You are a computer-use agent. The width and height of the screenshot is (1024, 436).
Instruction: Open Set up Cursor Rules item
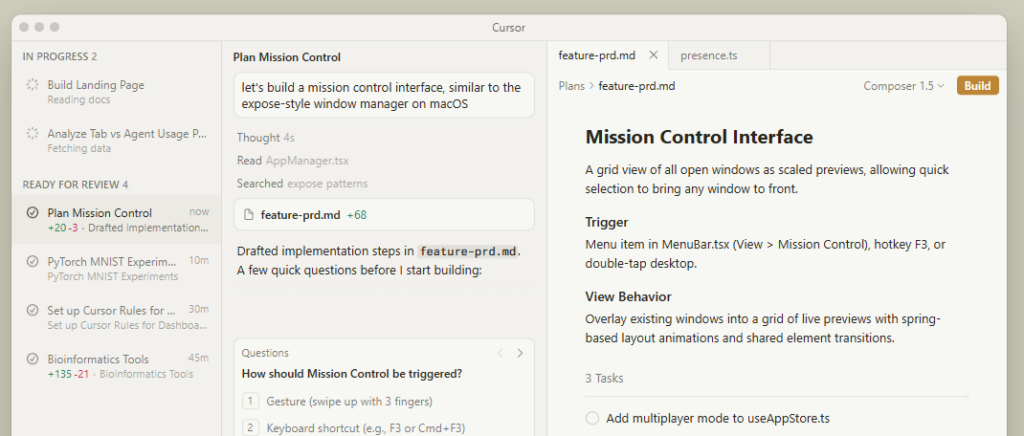(116, 317)
